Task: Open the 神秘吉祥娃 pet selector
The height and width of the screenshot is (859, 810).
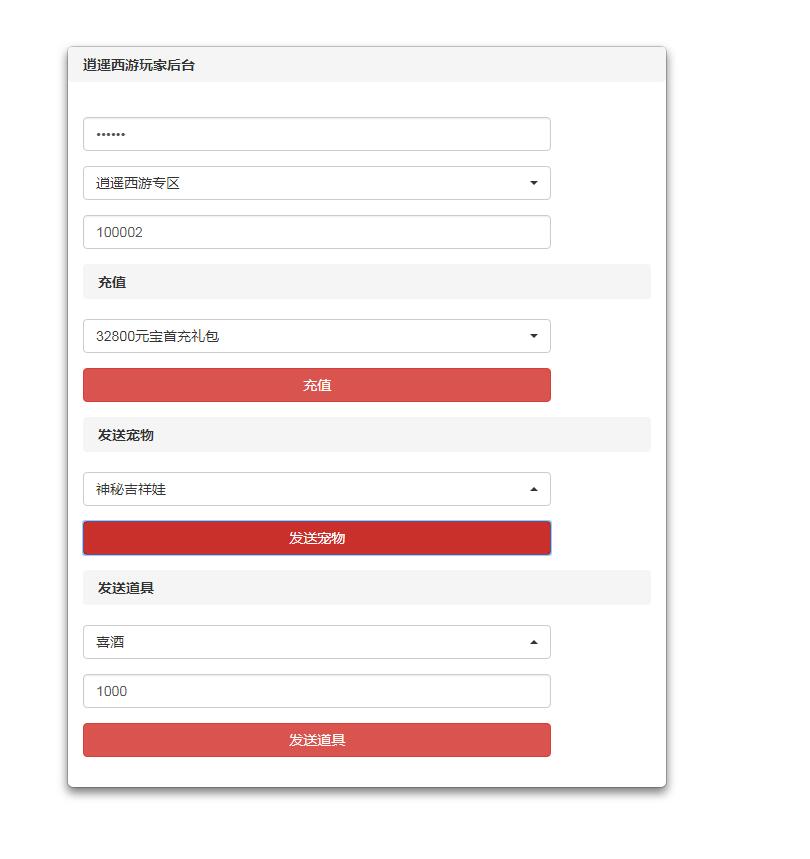Action: [316, 489]
